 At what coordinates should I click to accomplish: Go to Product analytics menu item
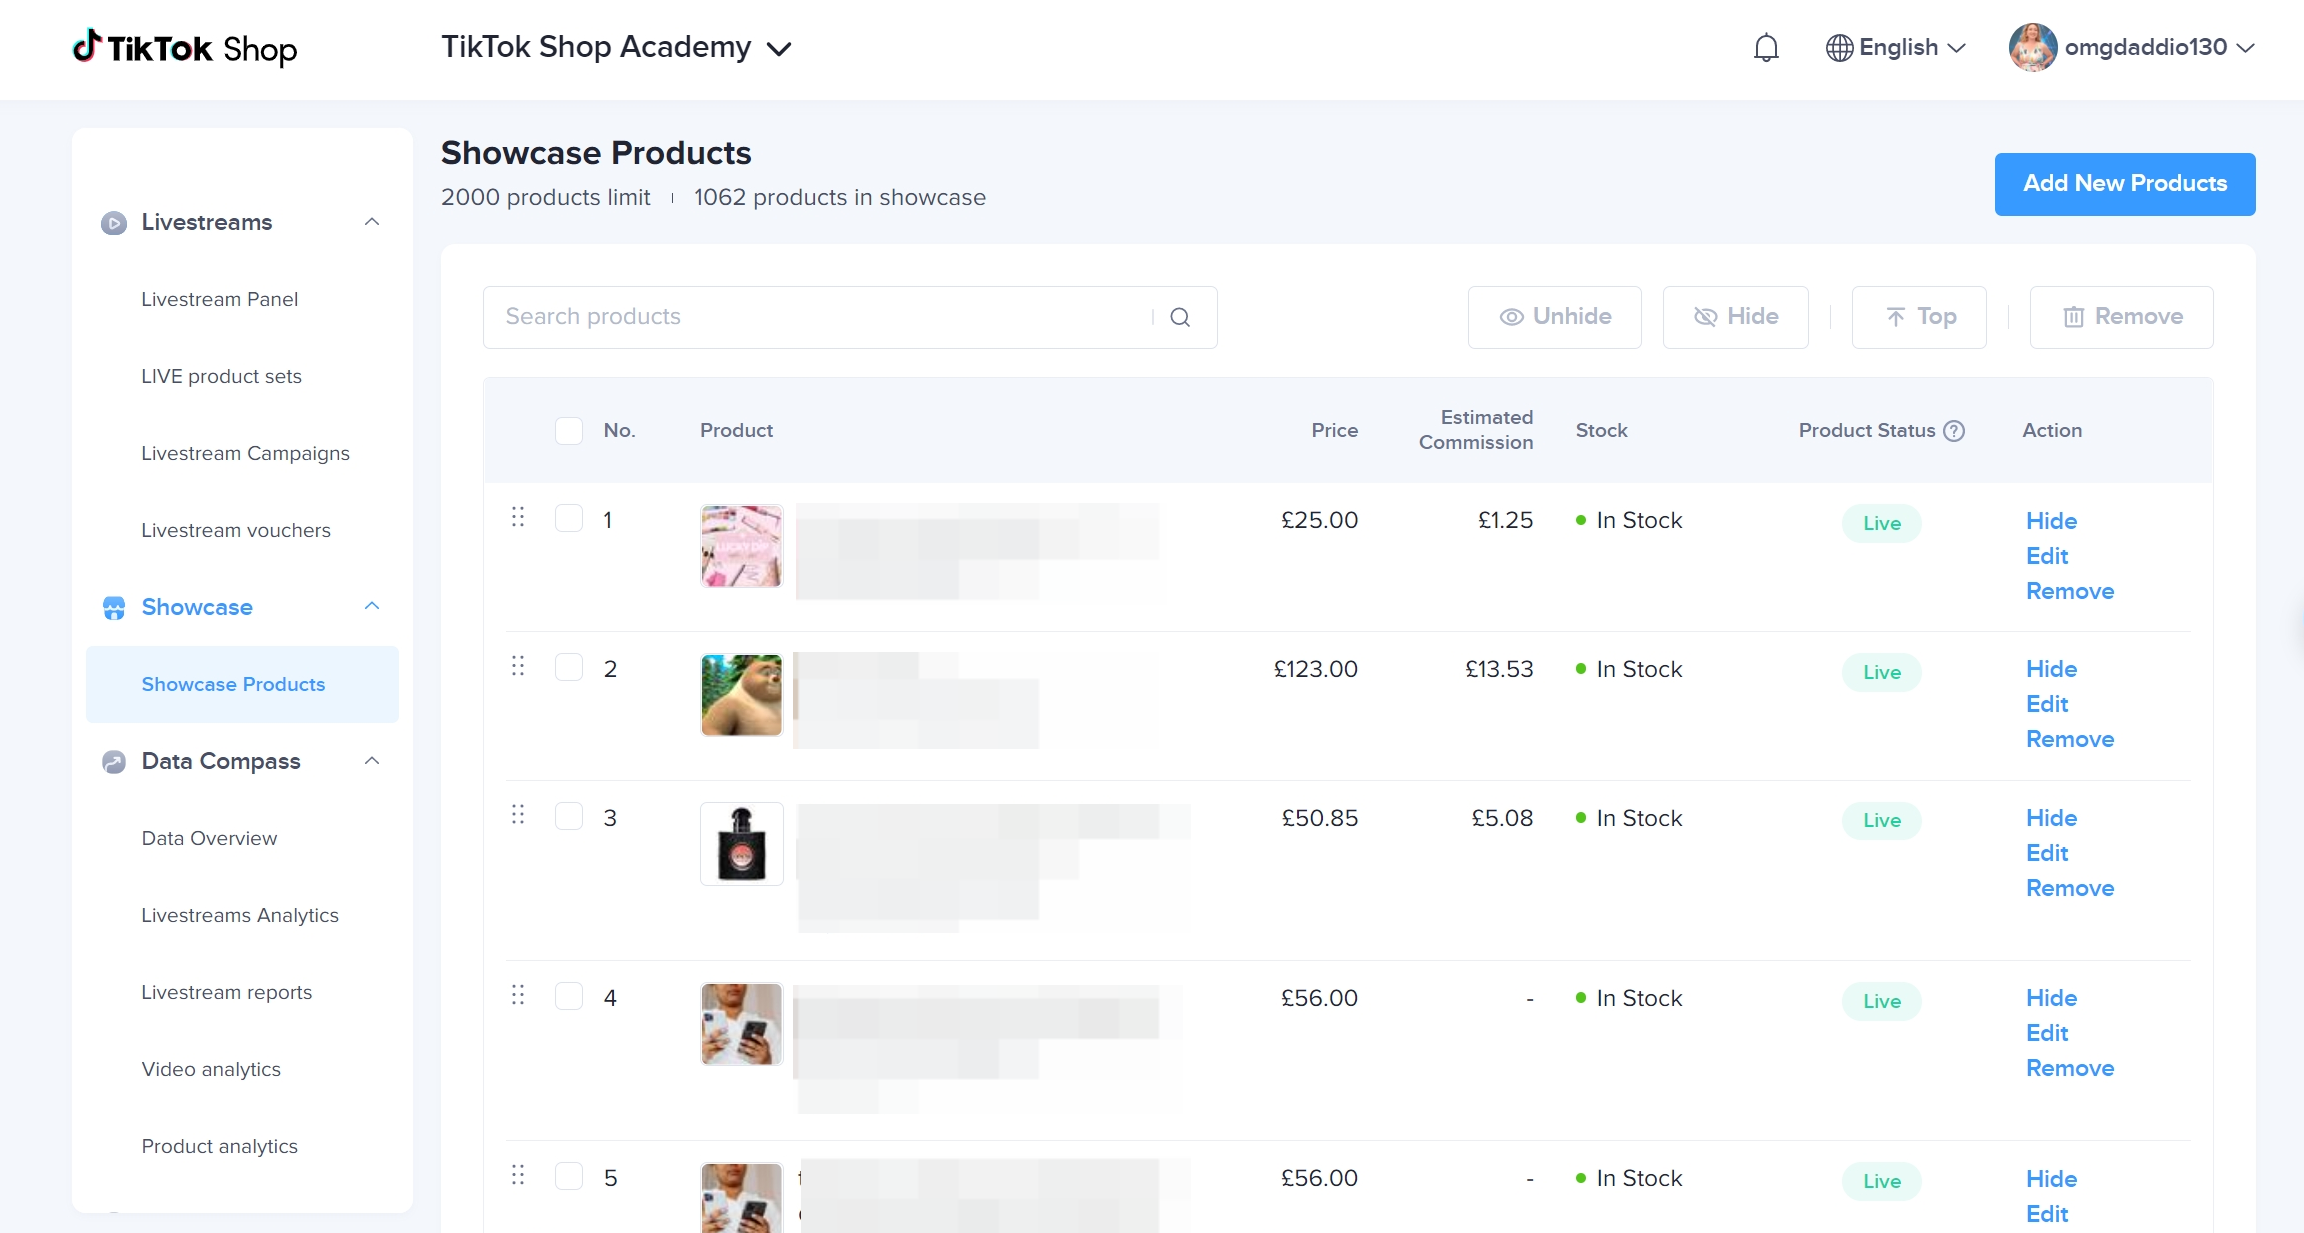tap(219, 1146)
